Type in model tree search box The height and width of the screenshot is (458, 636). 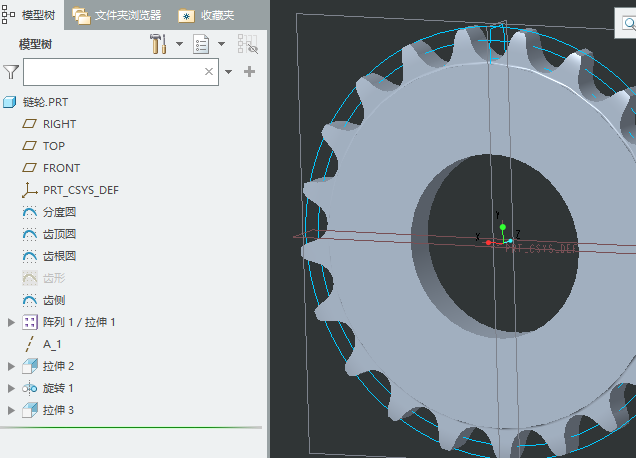110,72
